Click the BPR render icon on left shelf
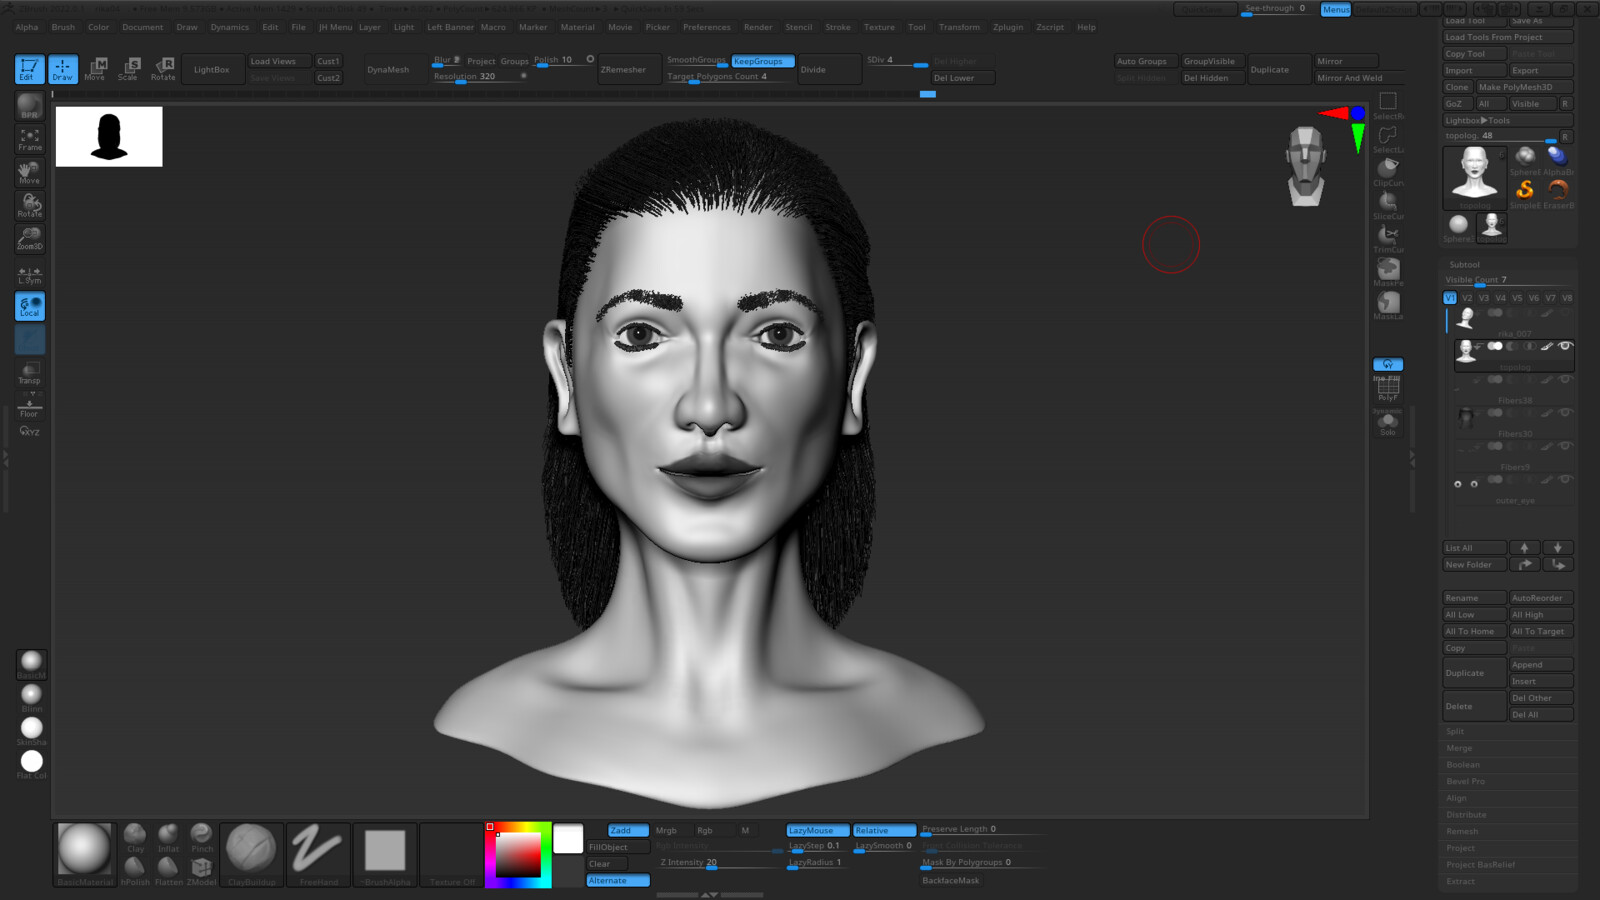 [29, 108]
